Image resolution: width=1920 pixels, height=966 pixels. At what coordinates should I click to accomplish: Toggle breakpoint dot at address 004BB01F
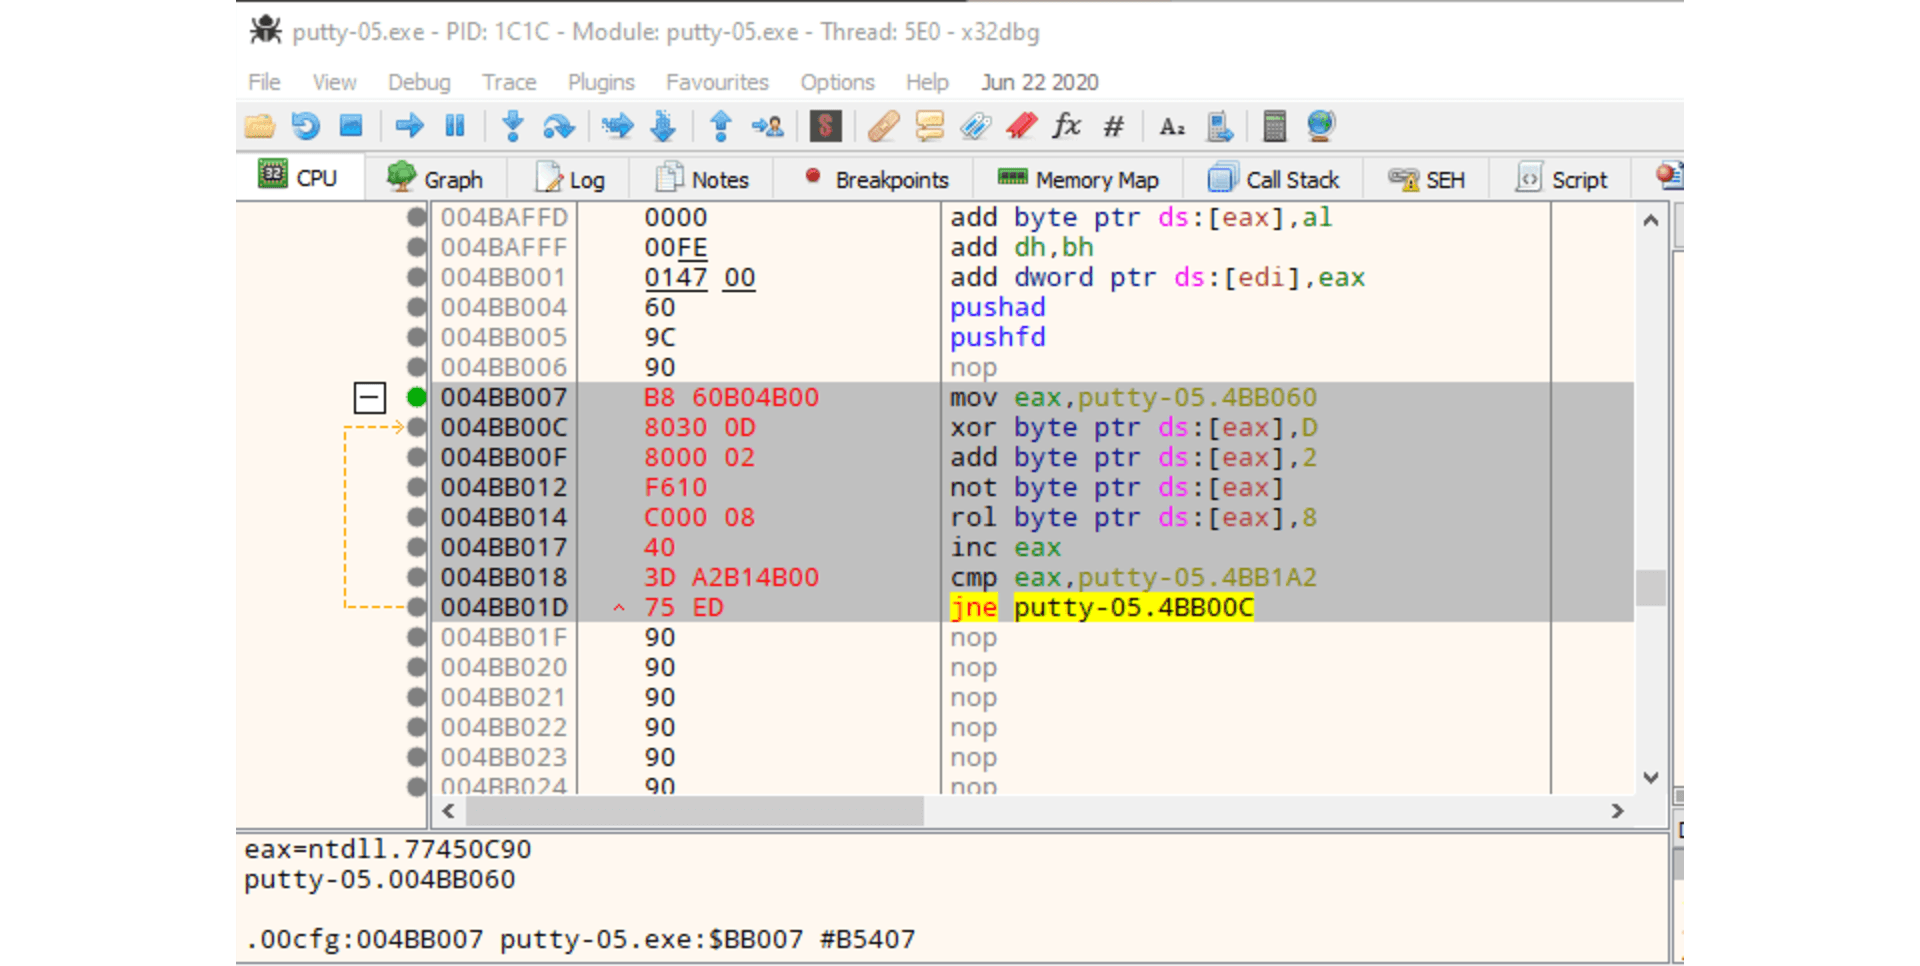pos(417,637)
